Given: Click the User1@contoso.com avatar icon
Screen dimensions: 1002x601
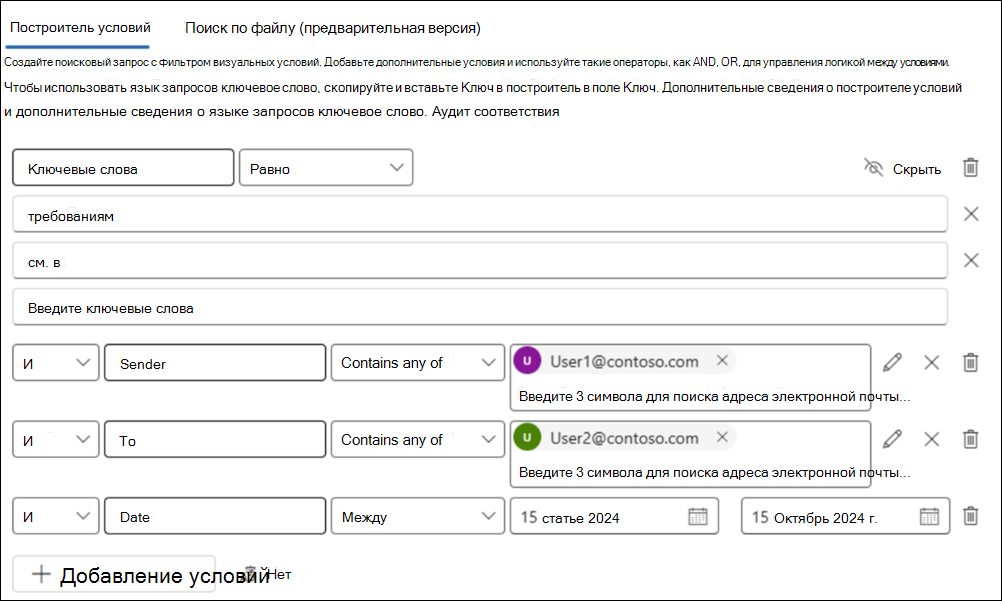Looking at the screenshot, I should (x=527, y=361).
